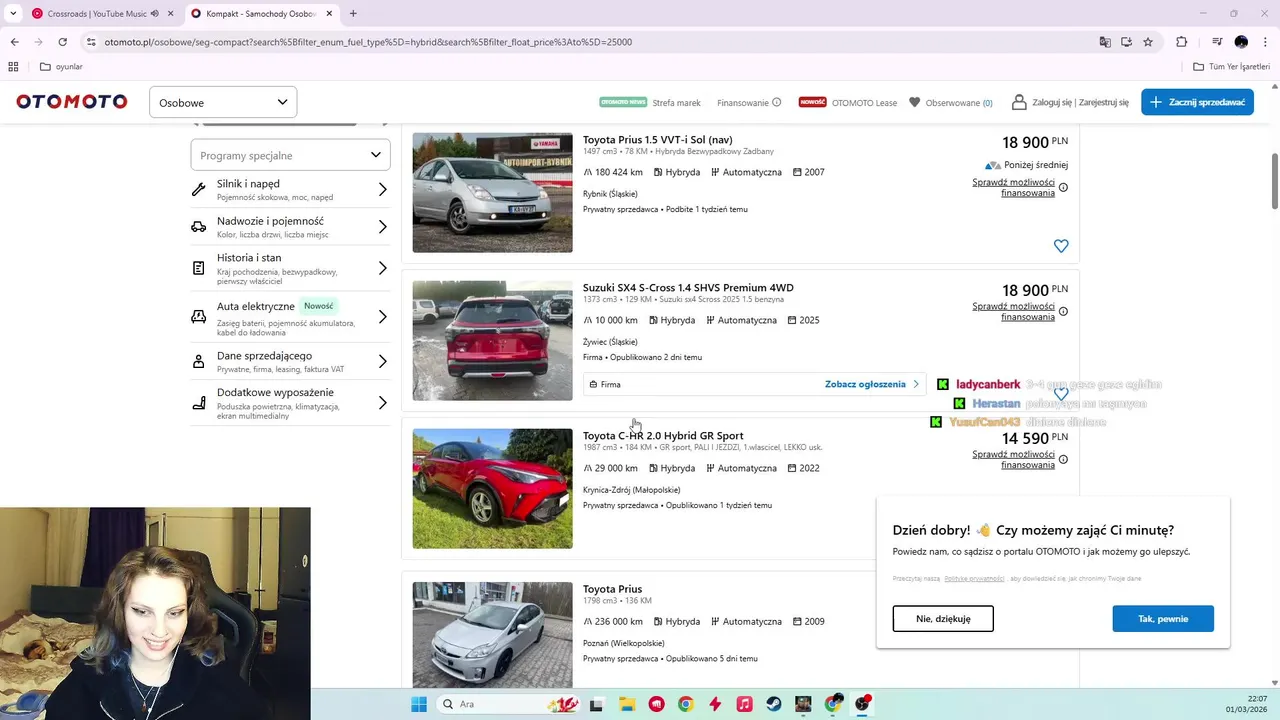Screen dimensions: 1280x720
Task: Open the Programy specjalne dropdown
Action: tap(290, 155)
